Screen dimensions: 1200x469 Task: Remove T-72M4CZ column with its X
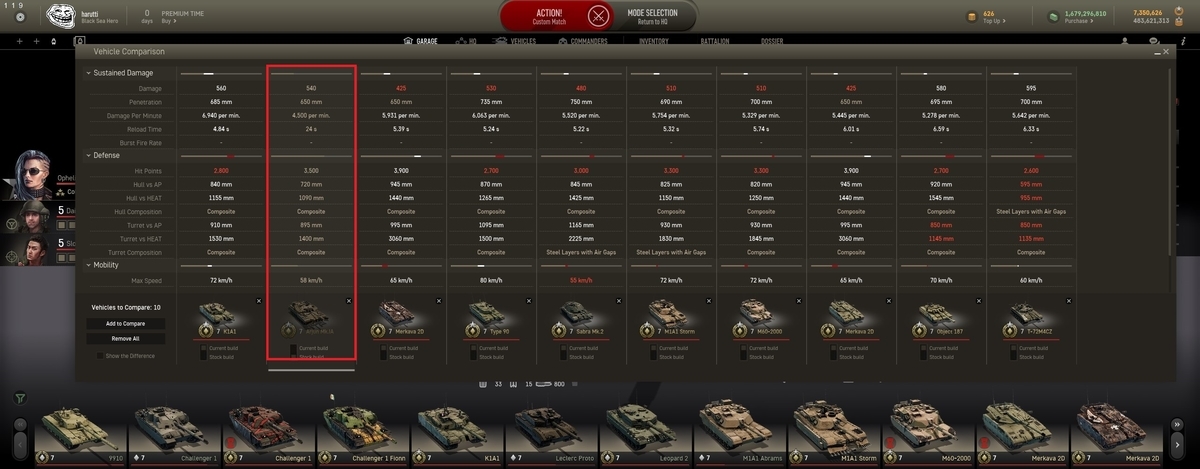pyautogui.click(x=1069, y=300)
